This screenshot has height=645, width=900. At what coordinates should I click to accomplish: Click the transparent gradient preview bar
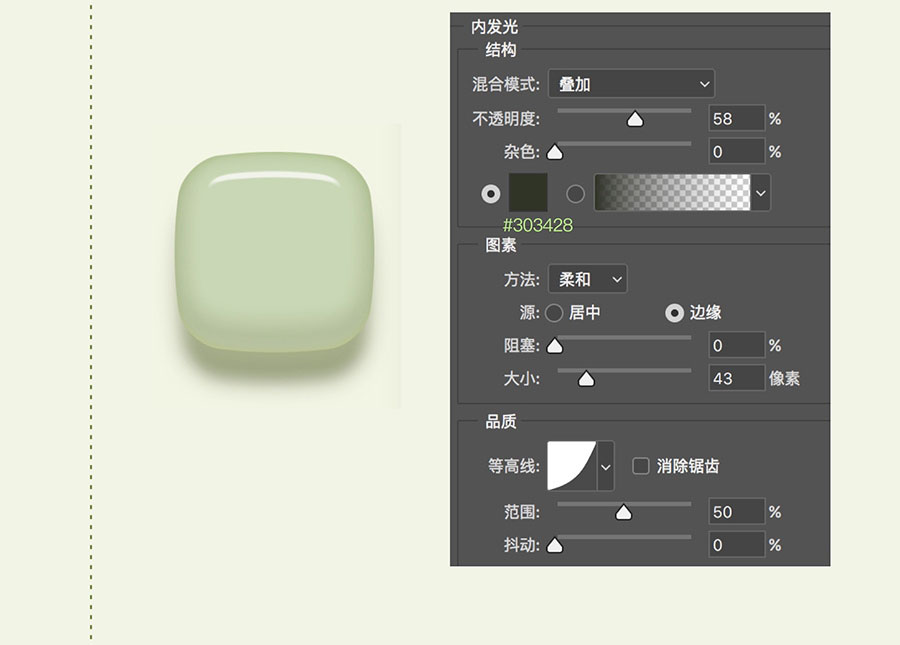pos(672,193)
